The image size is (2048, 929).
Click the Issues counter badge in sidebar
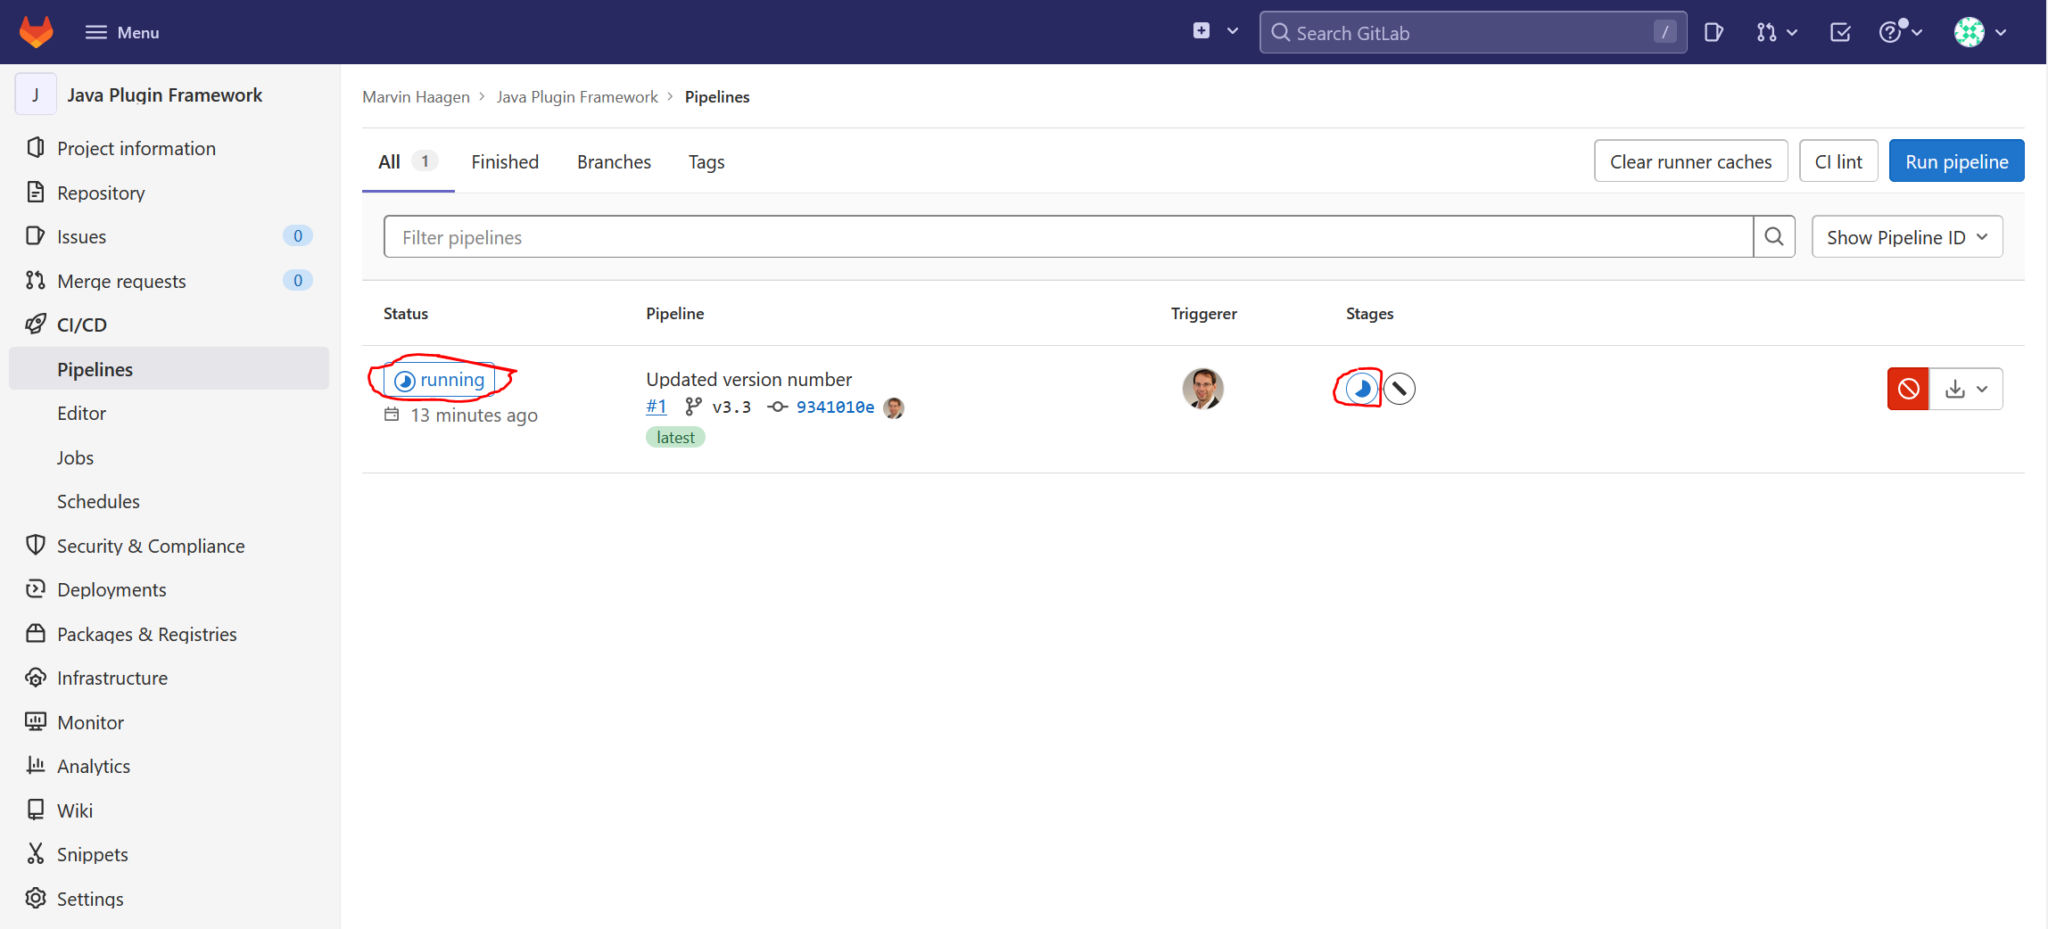(297, 236)
